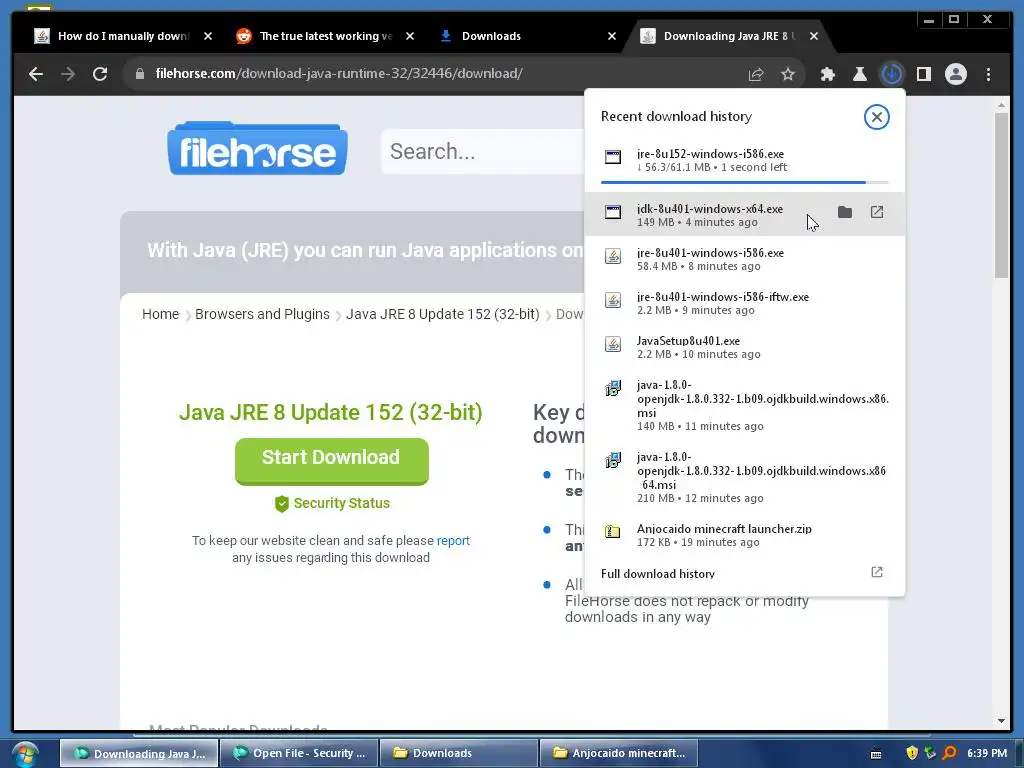Click the tray security shield icon

pyautogui.click(x=912, y=753)
